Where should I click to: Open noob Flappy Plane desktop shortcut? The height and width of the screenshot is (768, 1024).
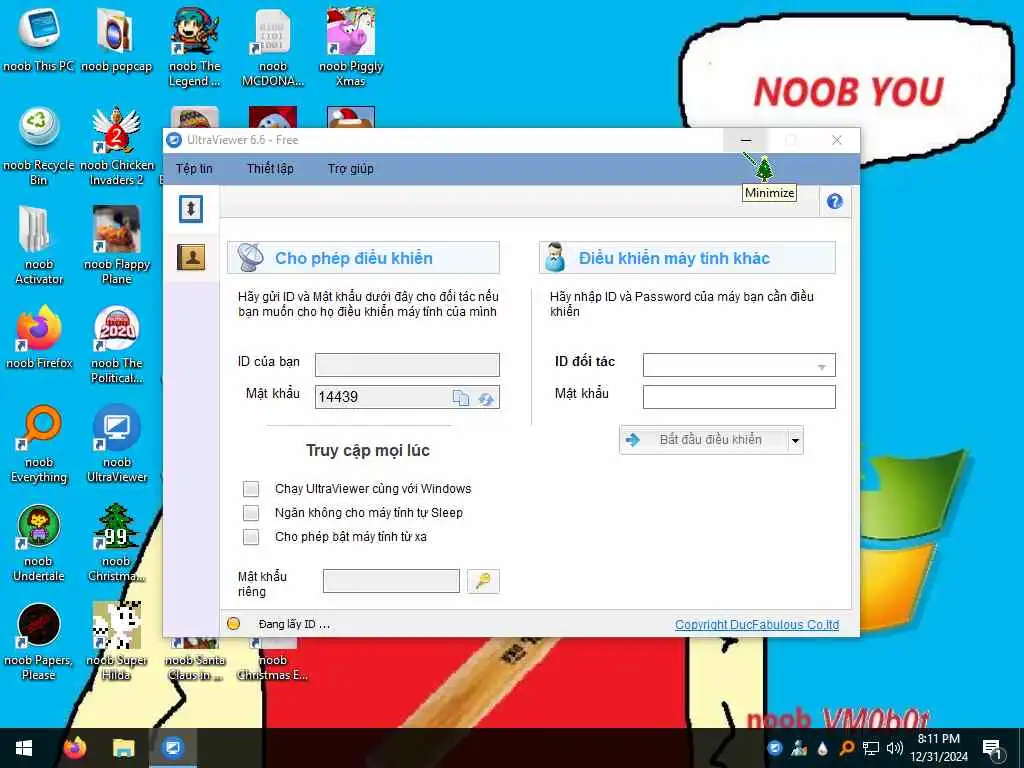point(116,245)
